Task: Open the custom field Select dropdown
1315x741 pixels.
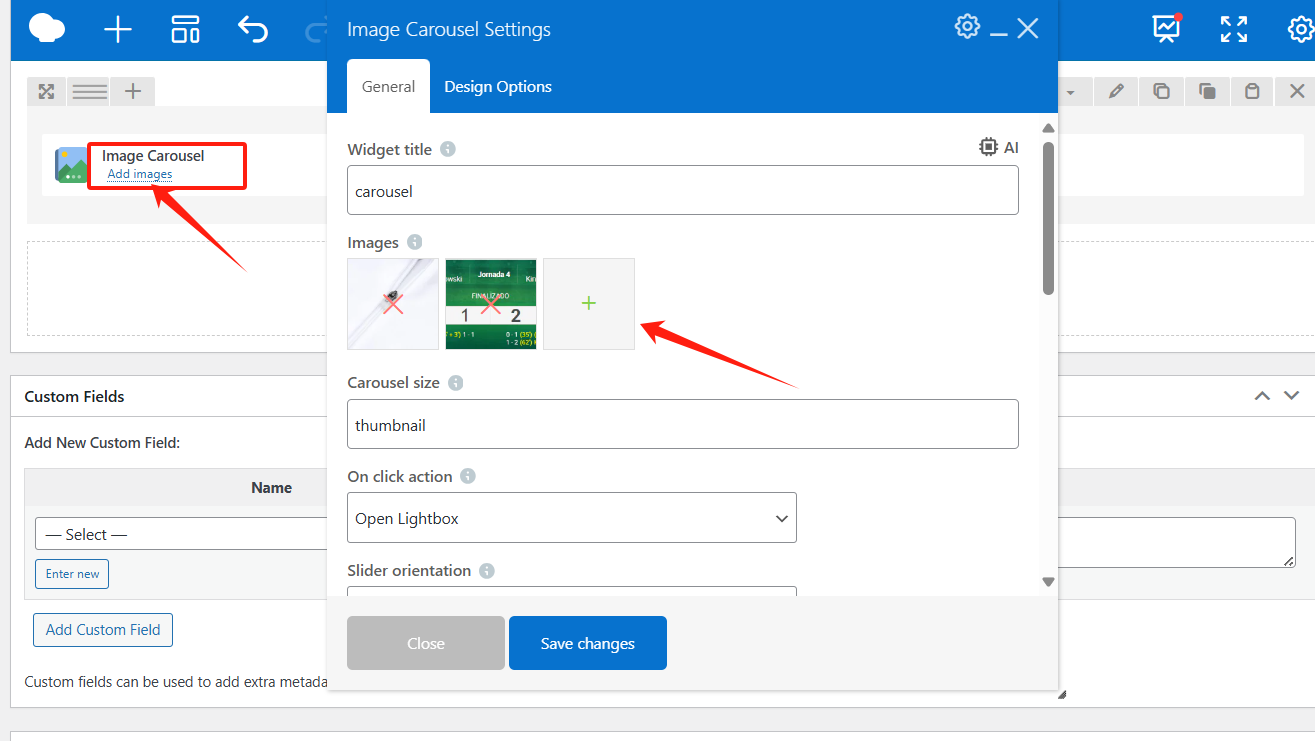Action: (x=180, y=534)
